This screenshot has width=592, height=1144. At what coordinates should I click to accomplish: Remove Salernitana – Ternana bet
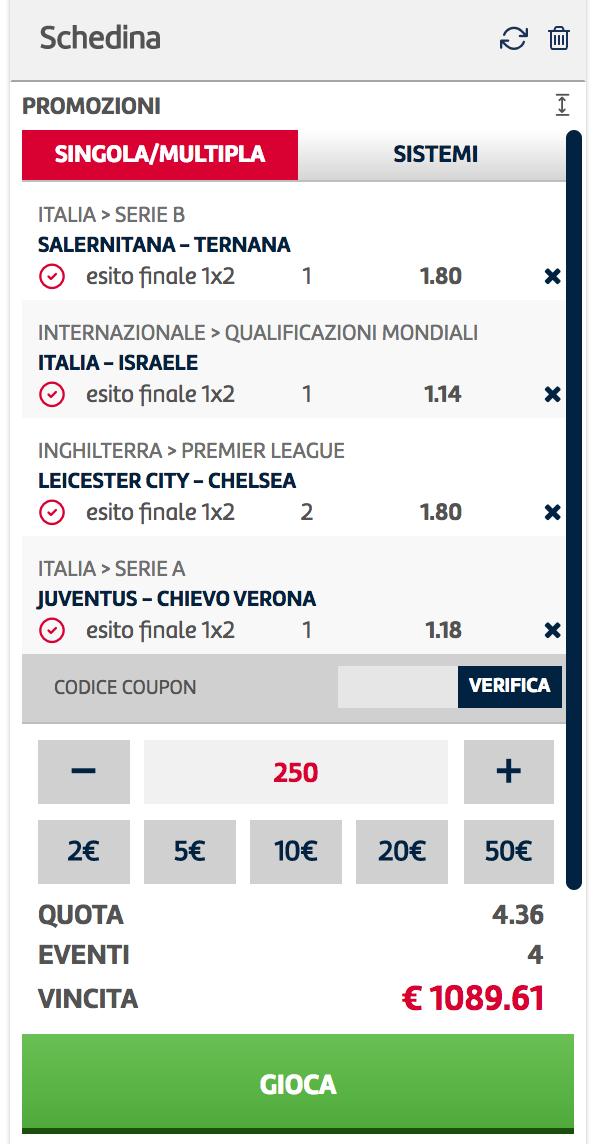tap(553, 277)
